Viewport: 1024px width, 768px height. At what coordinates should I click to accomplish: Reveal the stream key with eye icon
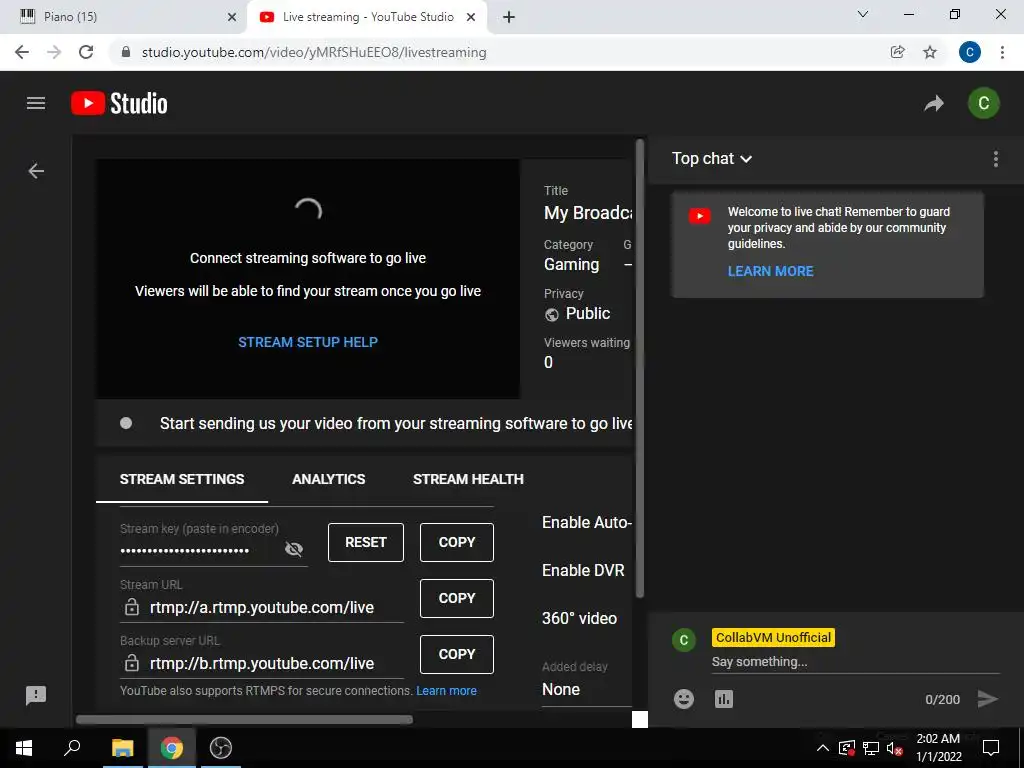tap(294, 549)
